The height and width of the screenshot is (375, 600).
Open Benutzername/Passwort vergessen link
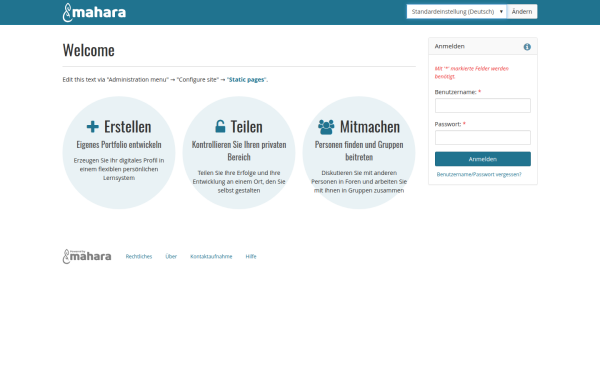(479, 174)
